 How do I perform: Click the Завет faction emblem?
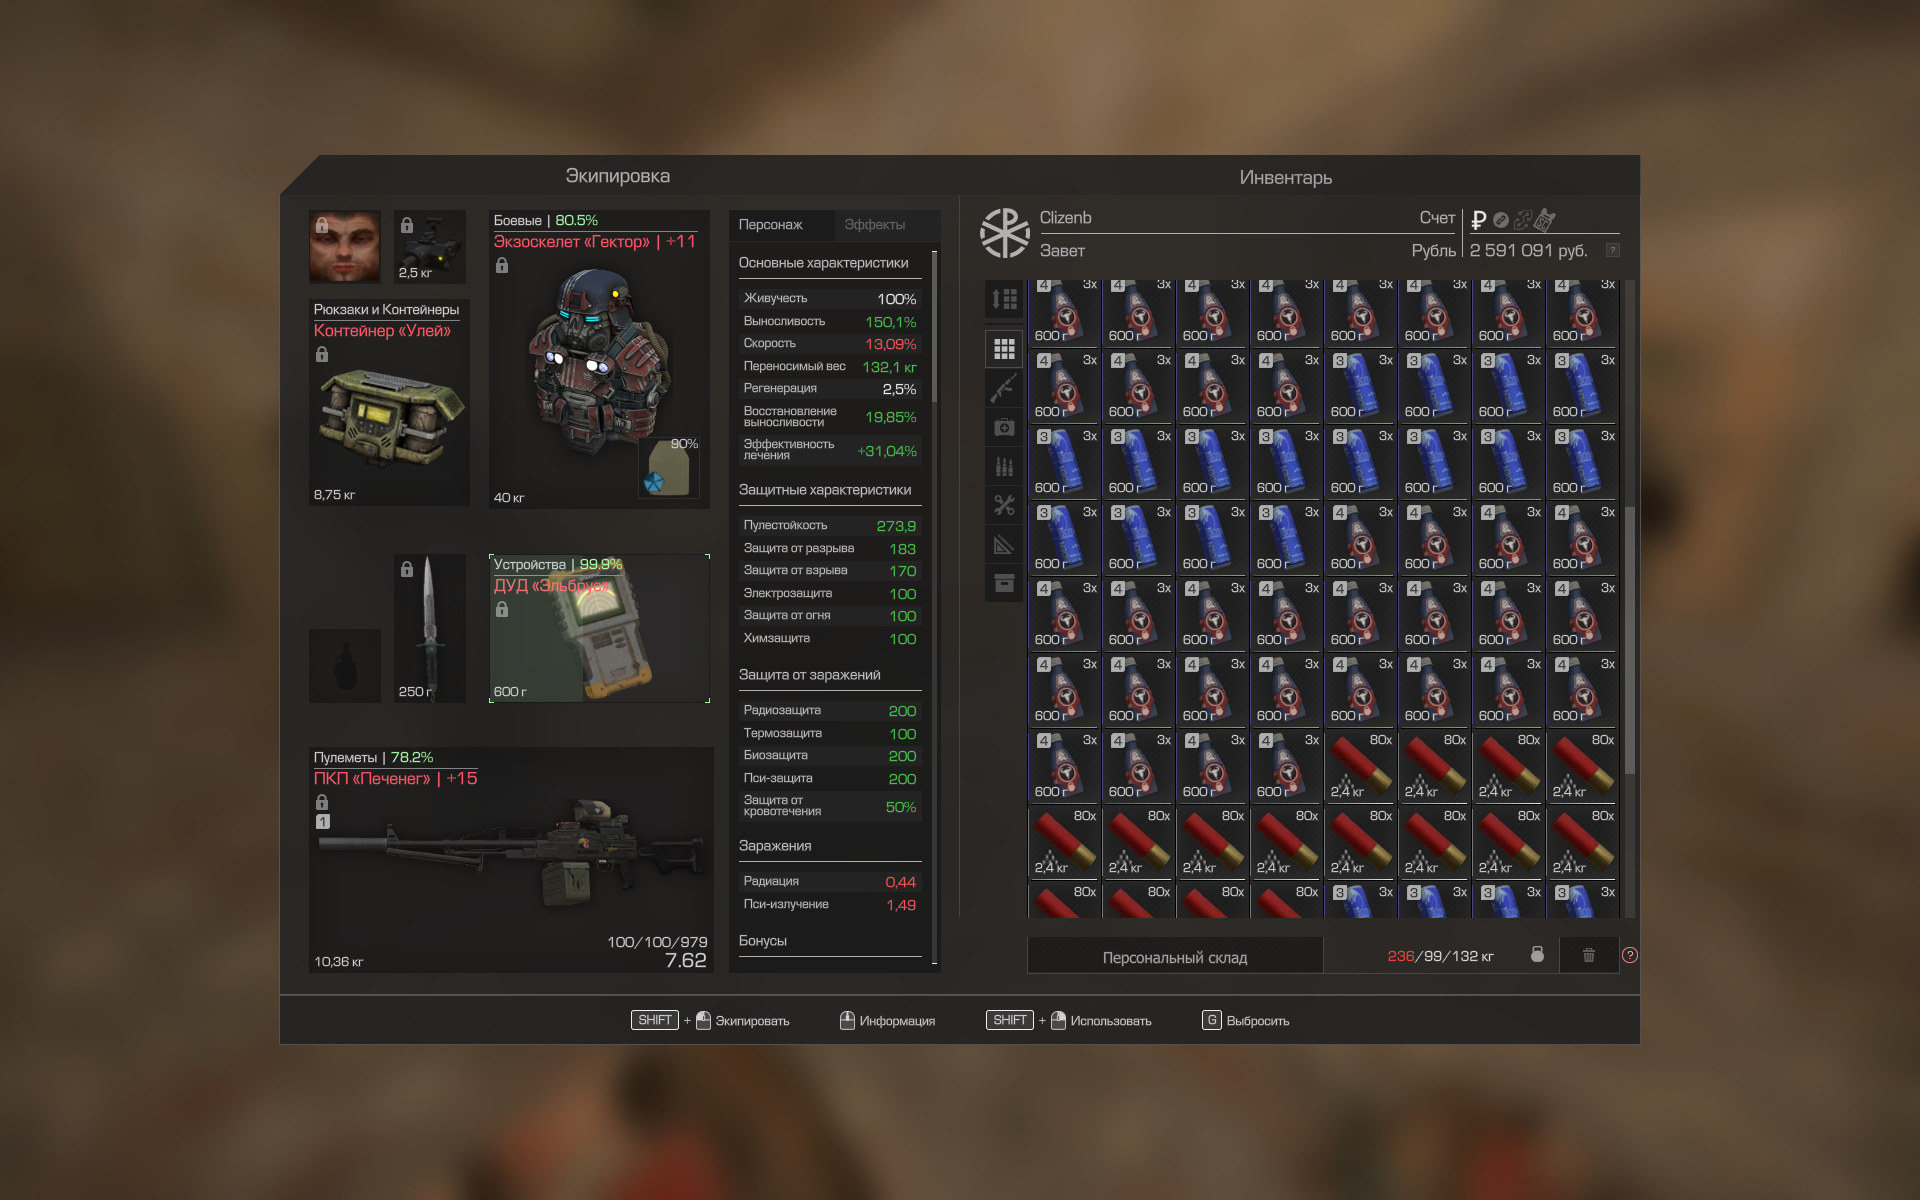pos(1004,234)
